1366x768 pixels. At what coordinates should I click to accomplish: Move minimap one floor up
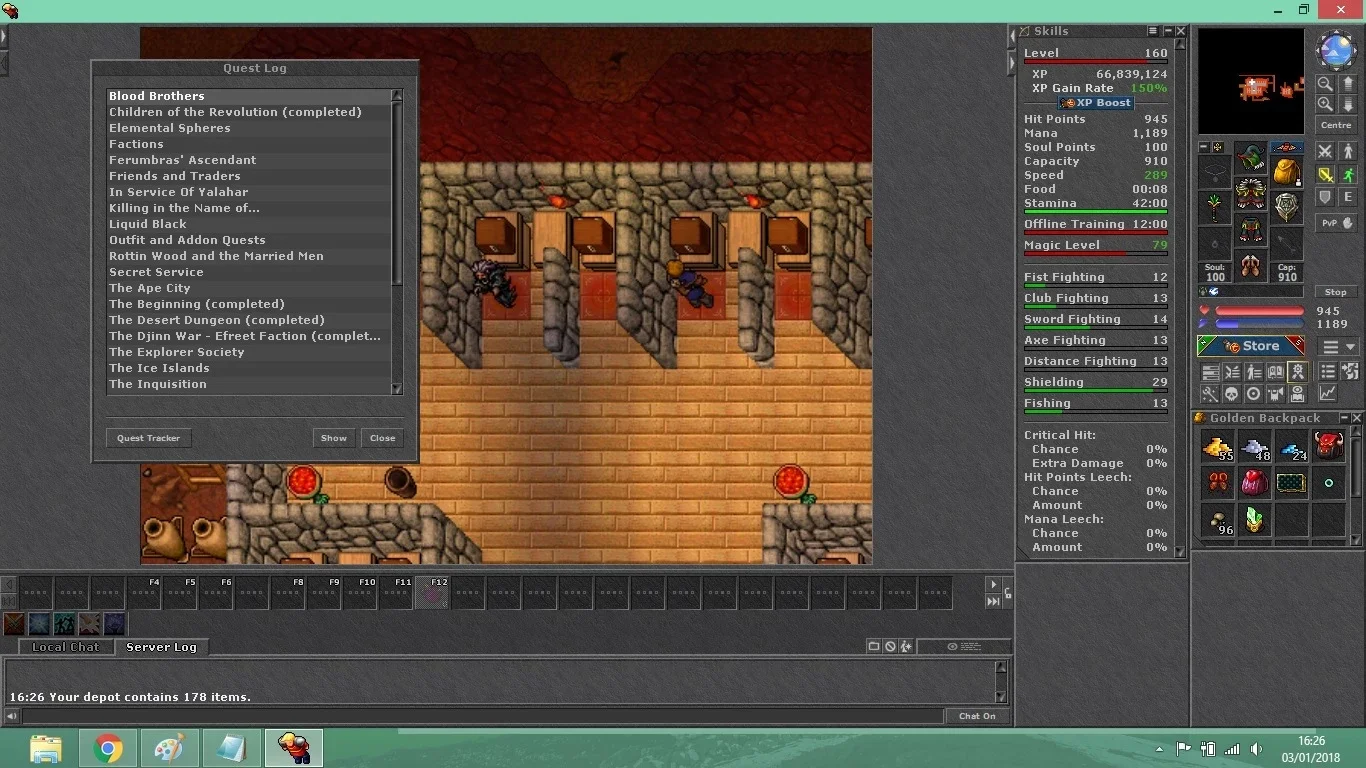click(x=1348, y=84)
